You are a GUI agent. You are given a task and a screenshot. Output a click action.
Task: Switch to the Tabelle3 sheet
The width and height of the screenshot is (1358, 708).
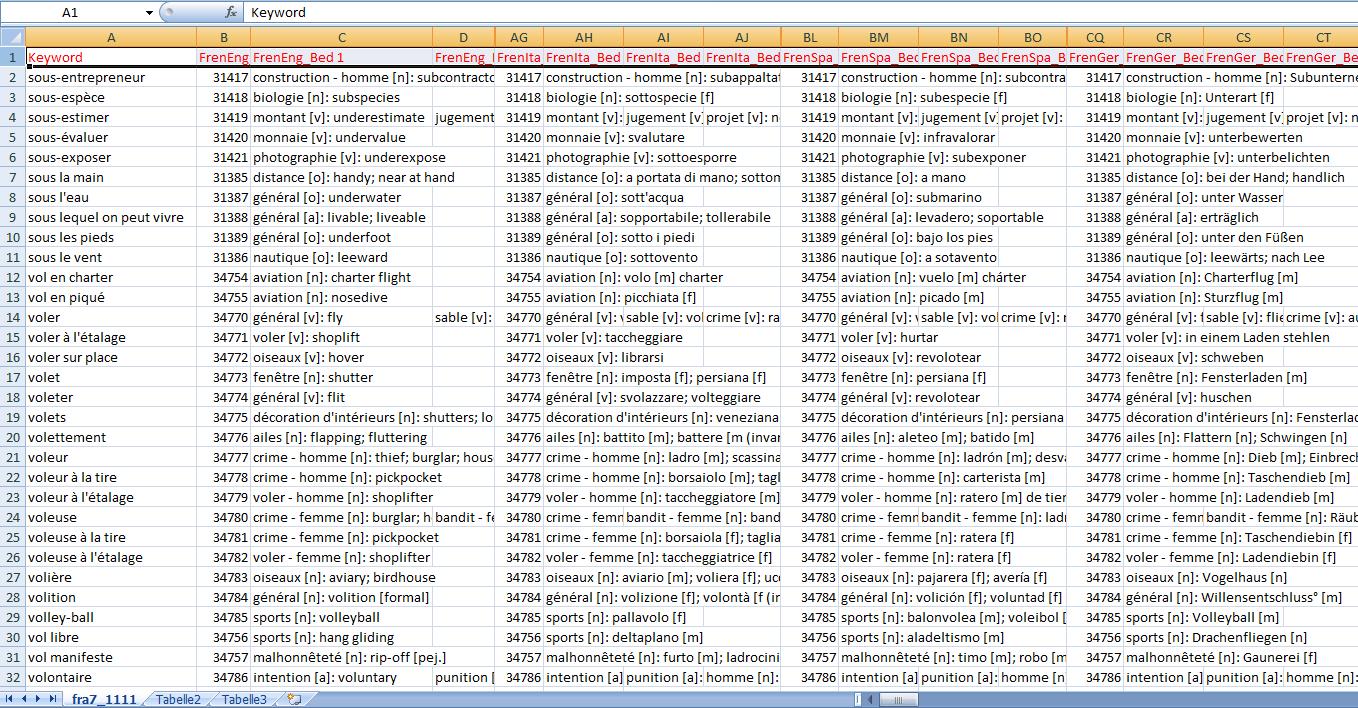[244, 700]
